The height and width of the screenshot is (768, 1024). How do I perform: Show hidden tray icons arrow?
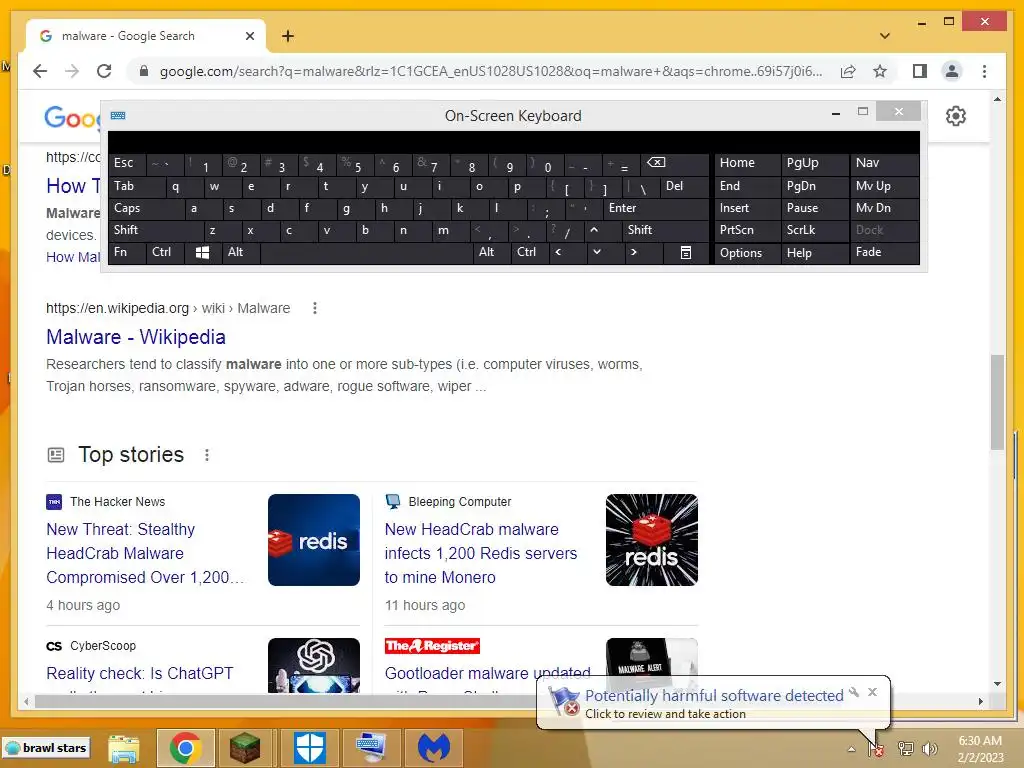852,749
